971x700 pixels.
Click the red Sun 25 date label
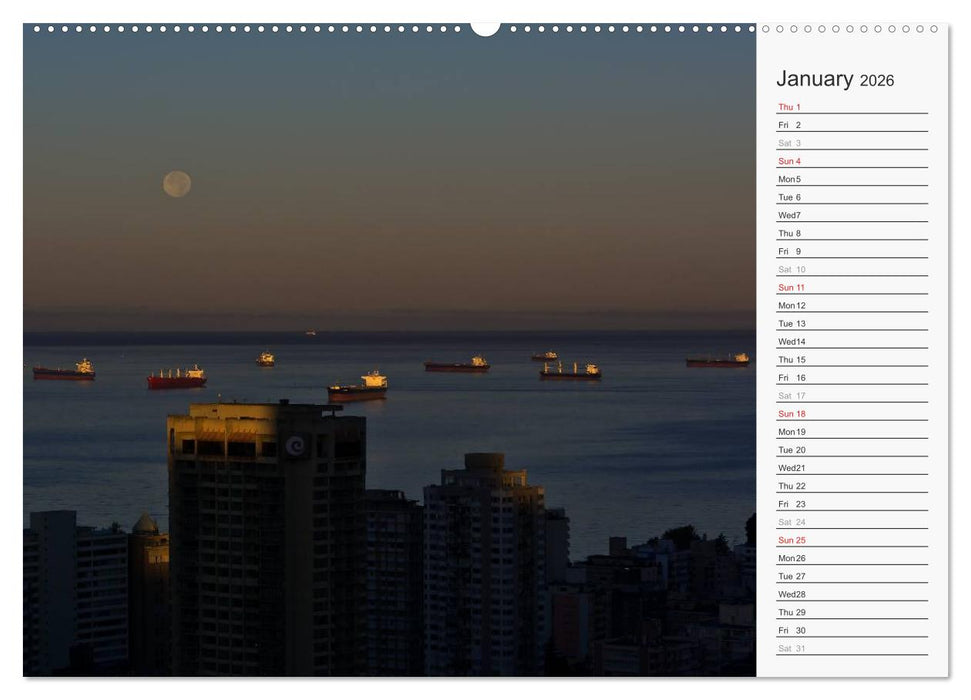(789, 539)
